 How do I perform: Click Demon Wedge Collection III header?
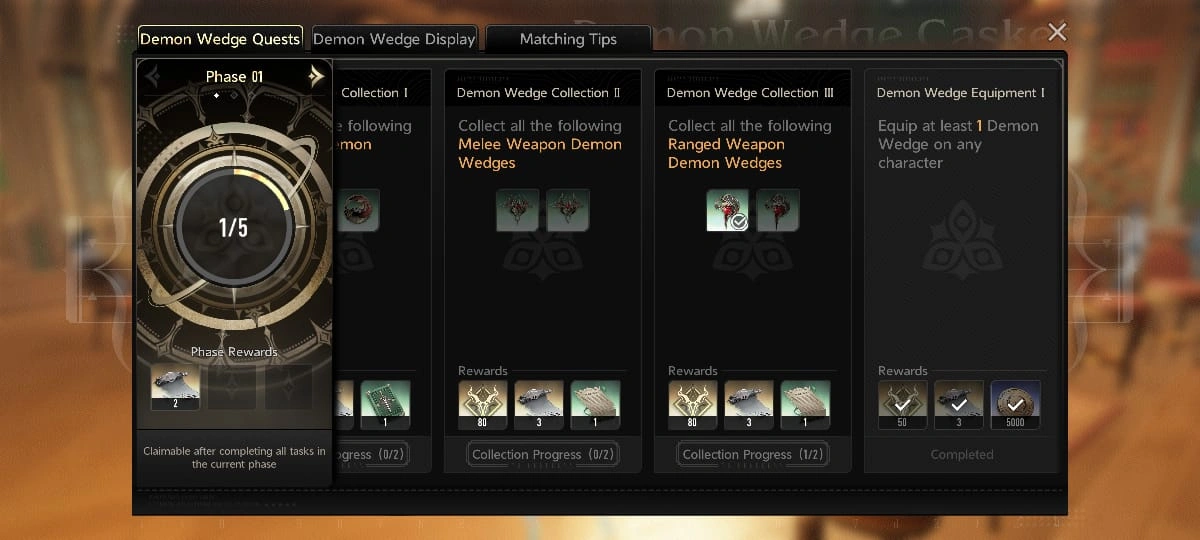coord(751,93)
